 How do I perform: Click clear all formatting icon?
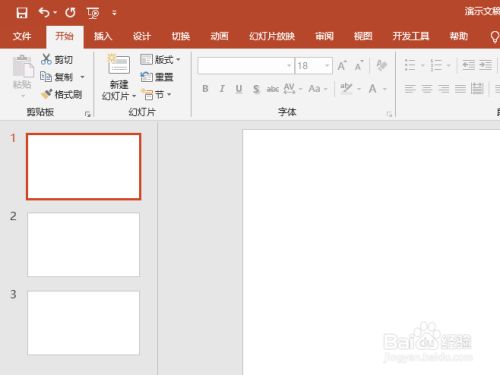[x=381, y=65]
